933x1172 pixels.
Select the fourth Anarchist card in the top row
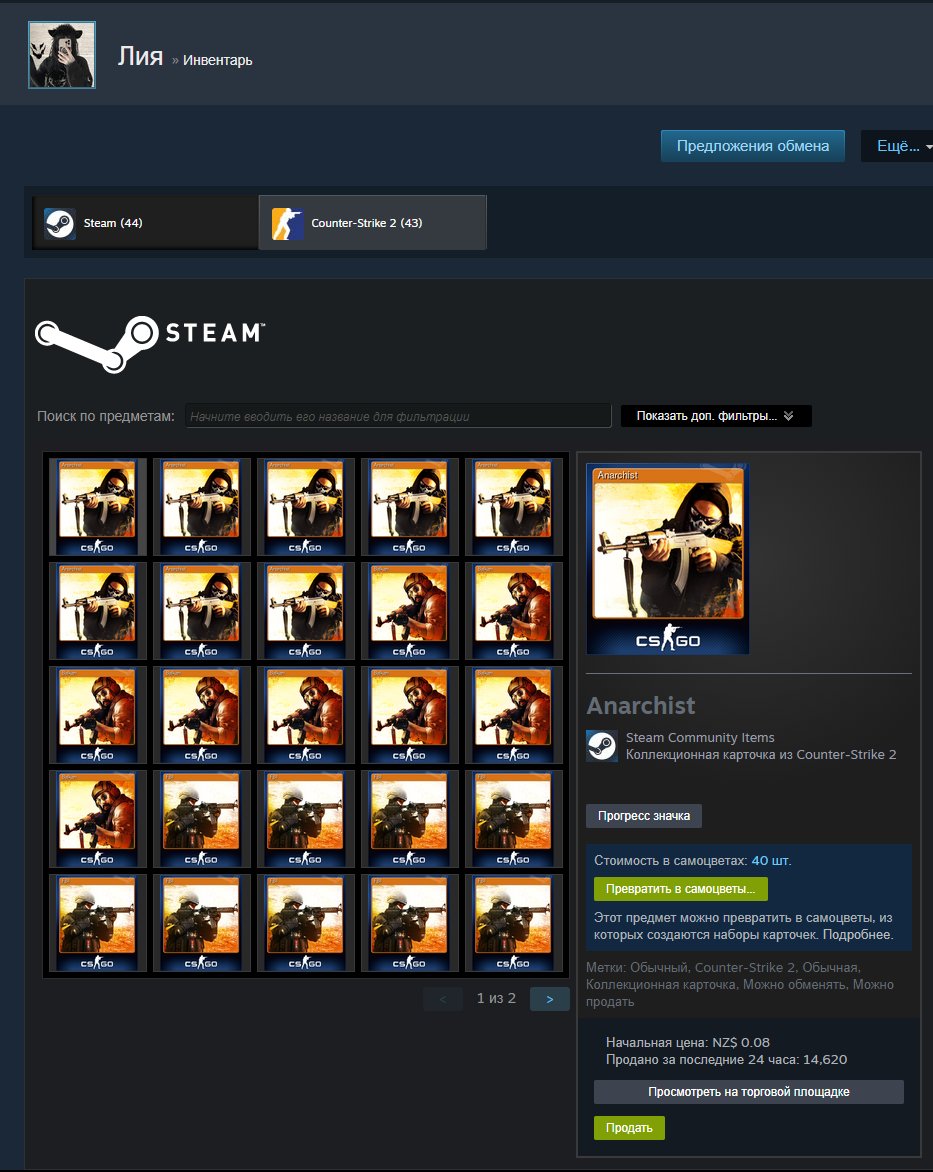click(x=409, y=507)
